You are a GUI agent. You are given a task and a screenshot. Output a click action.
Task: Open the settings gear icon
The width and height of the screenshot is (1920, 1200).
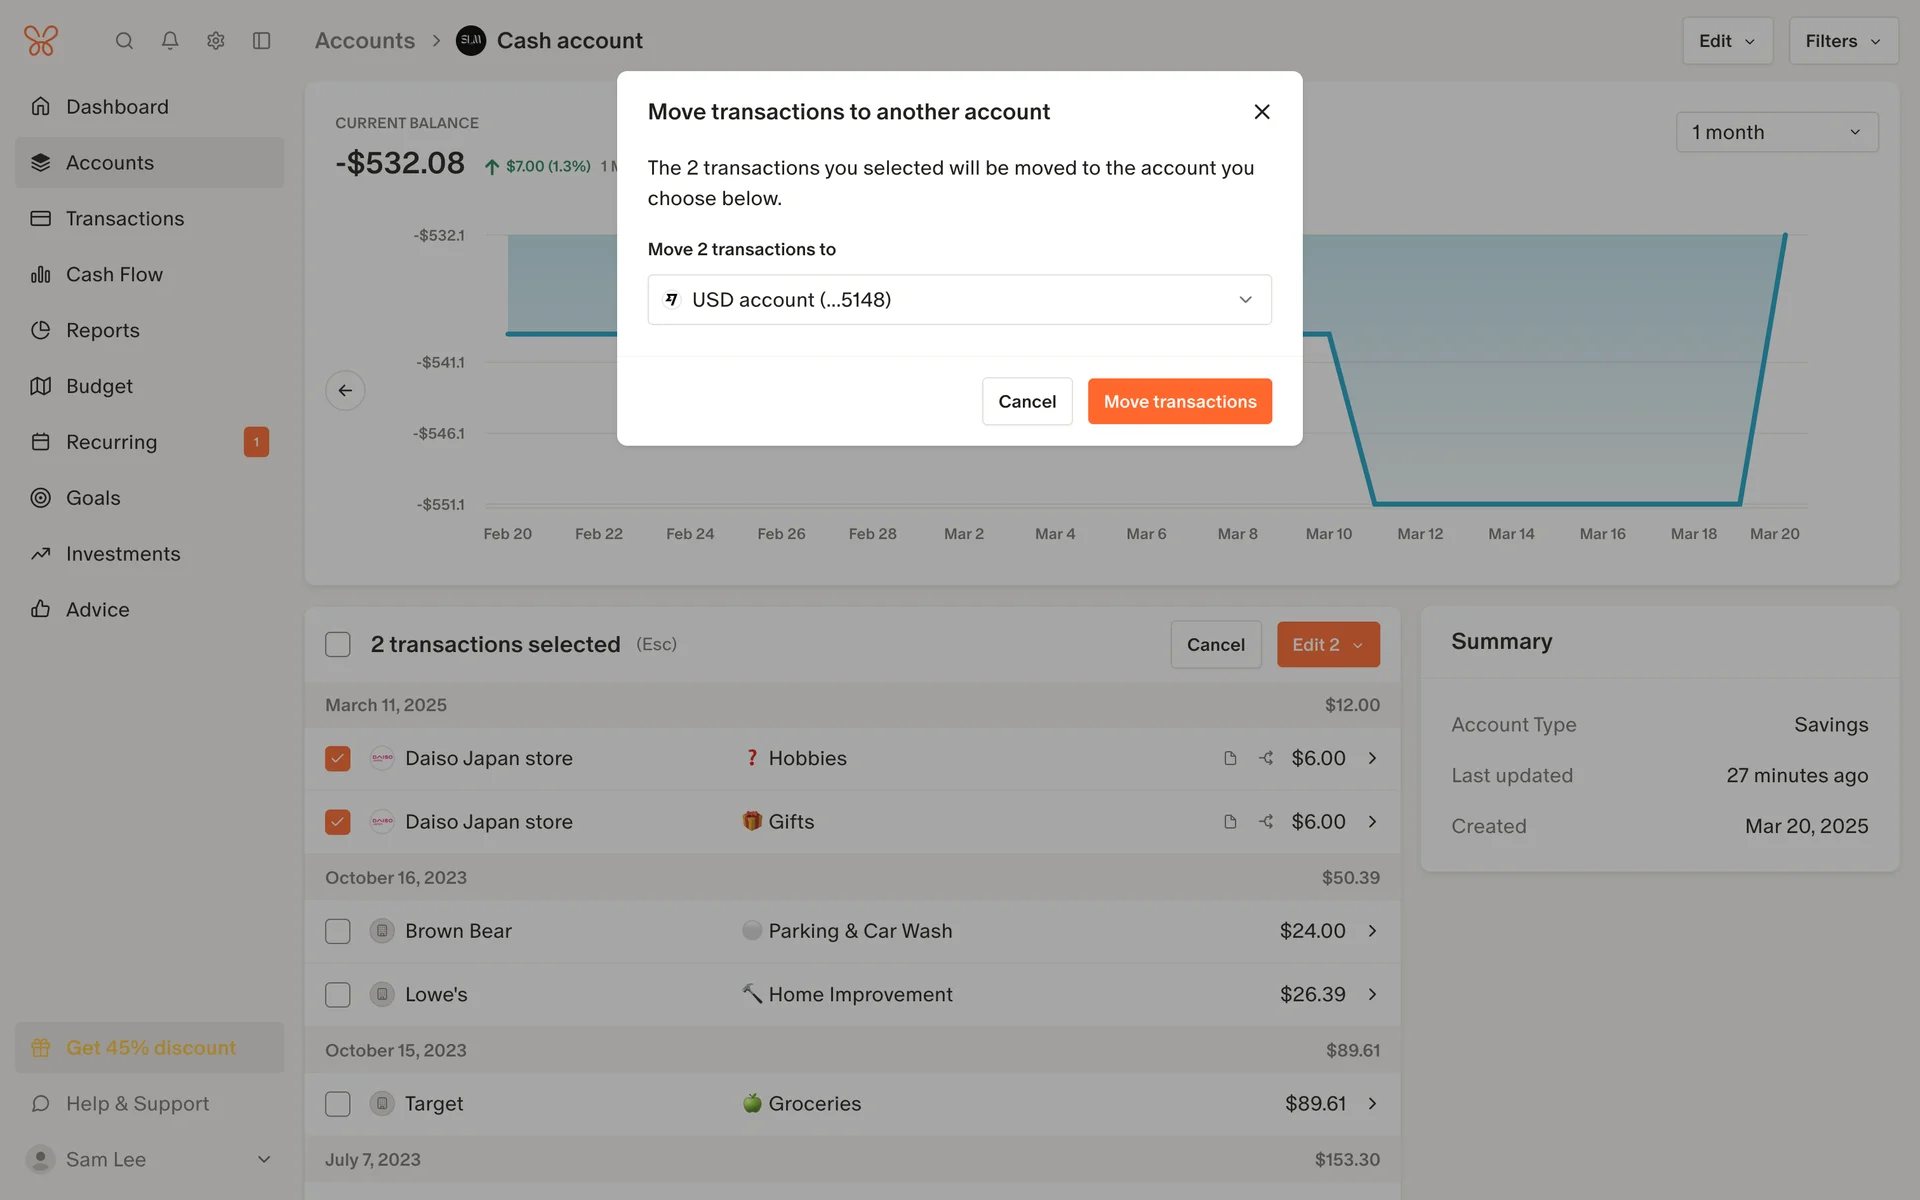(x=216, y=41)
